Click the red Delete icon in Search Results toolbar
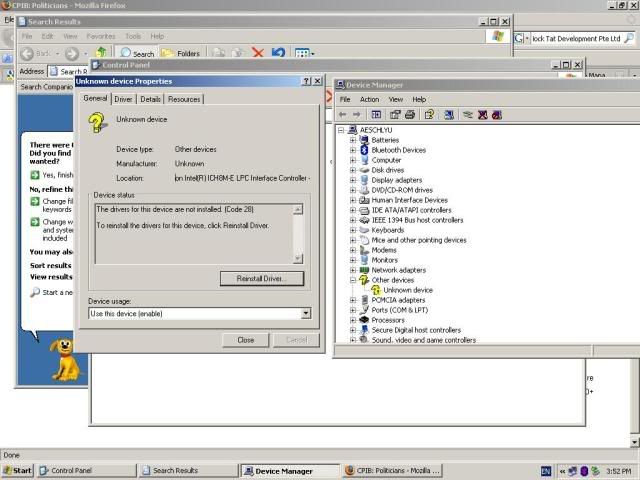The width and height of the screenshot is (640, 480). point(258,53)
